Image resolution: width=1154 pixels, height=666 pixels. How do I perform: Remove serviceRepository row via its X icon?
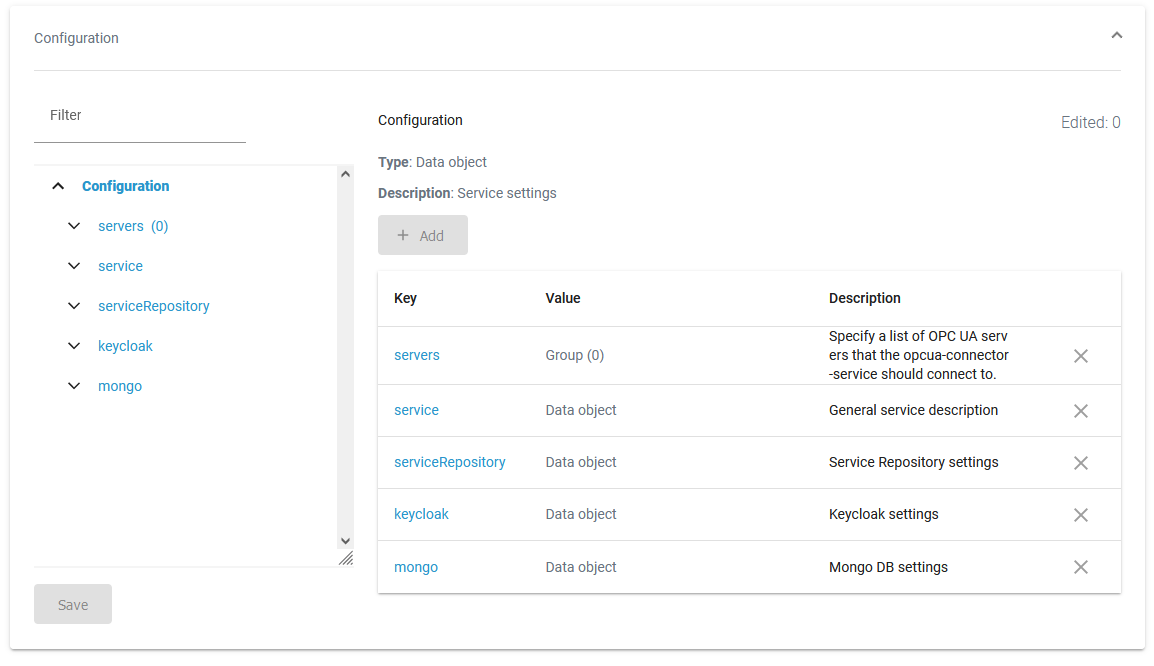tap(1081, 462)
